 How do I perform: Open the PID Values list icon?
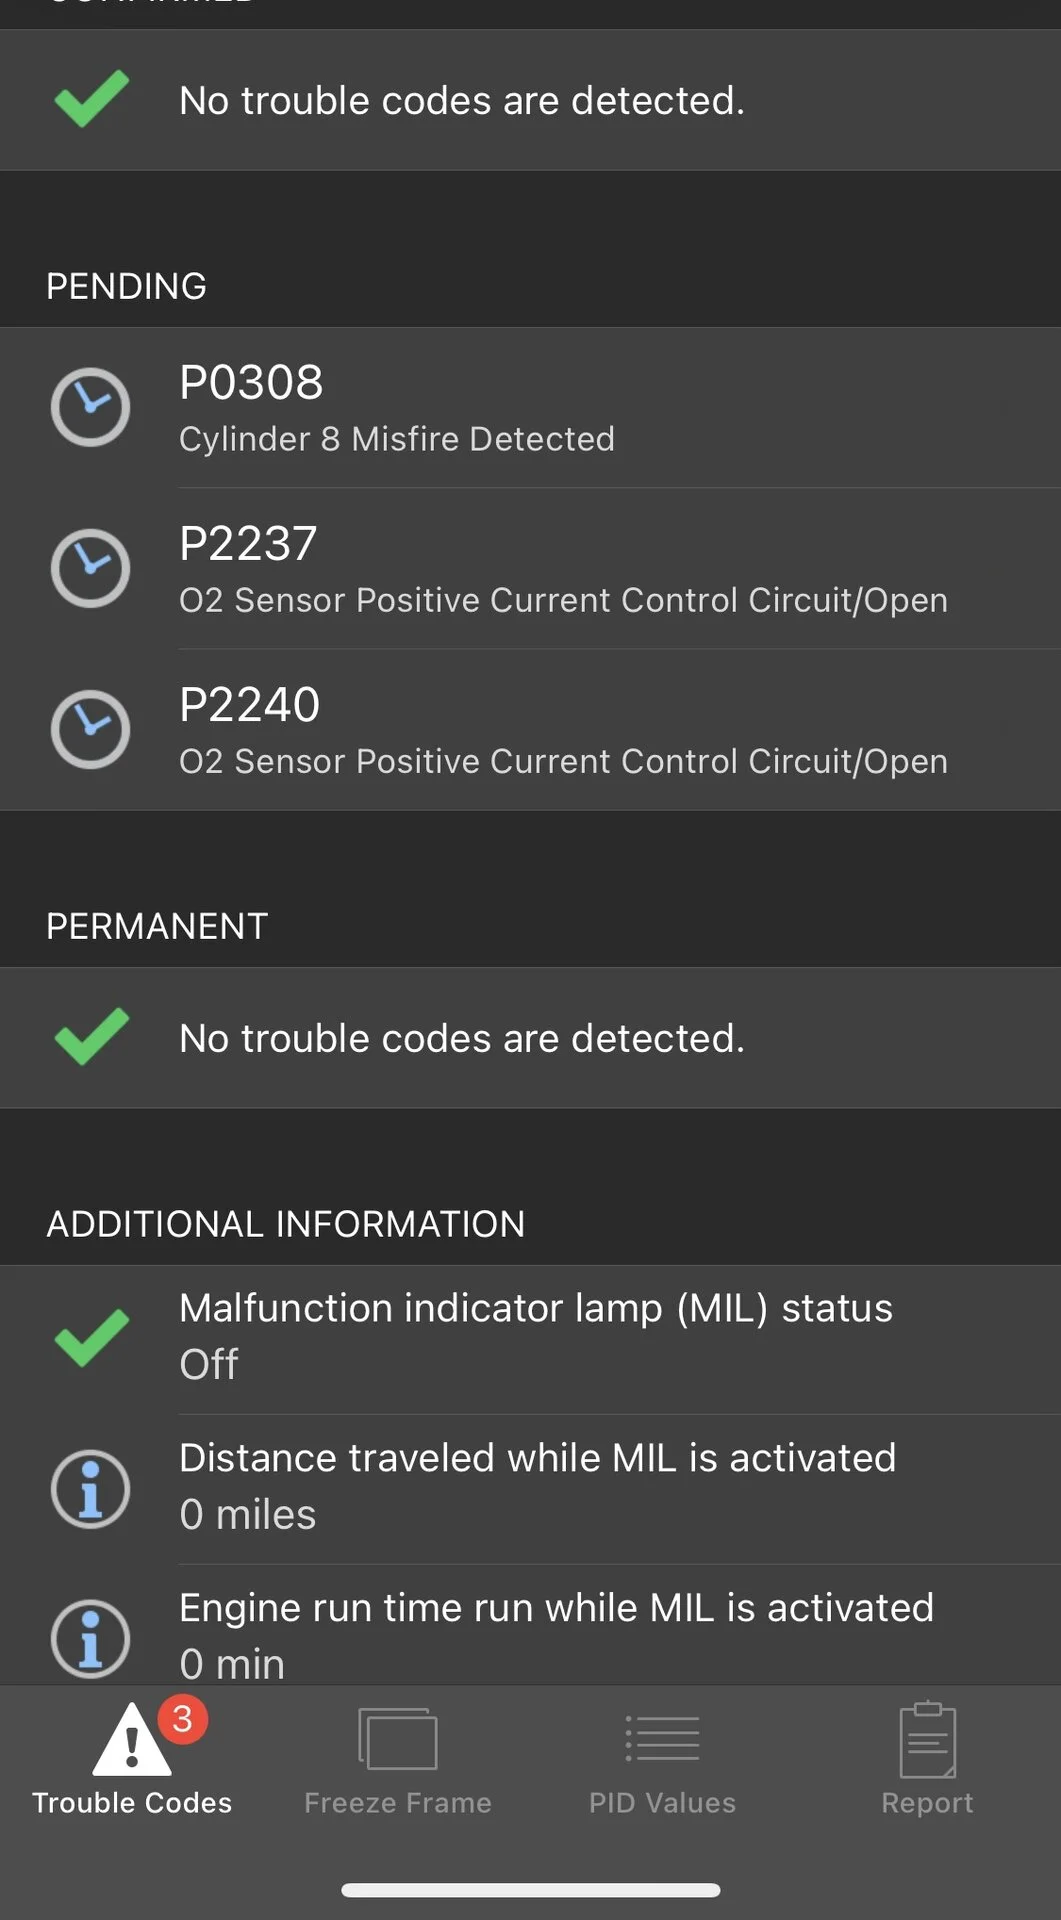click(x=662, y=1740)
